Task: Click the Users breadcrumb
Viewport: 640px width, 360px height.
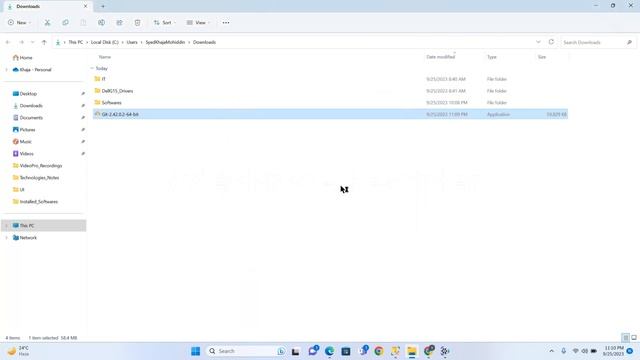Action: (132, 42)
